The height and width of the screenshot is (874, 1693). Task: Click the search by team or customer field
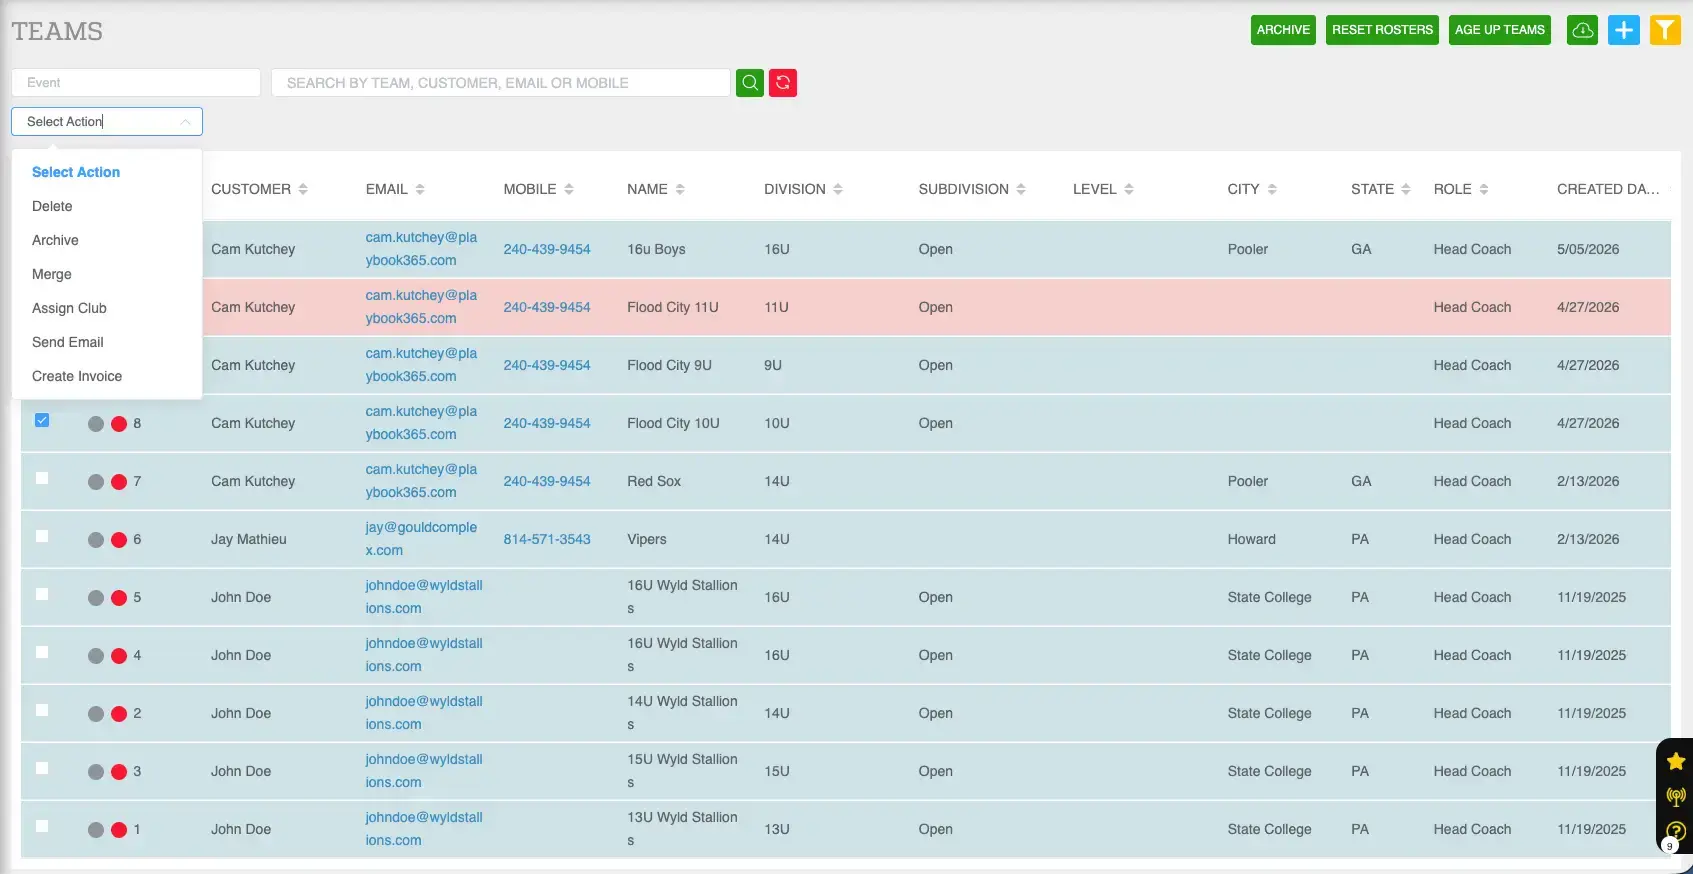pyautogui.click(x=500, y=83)
